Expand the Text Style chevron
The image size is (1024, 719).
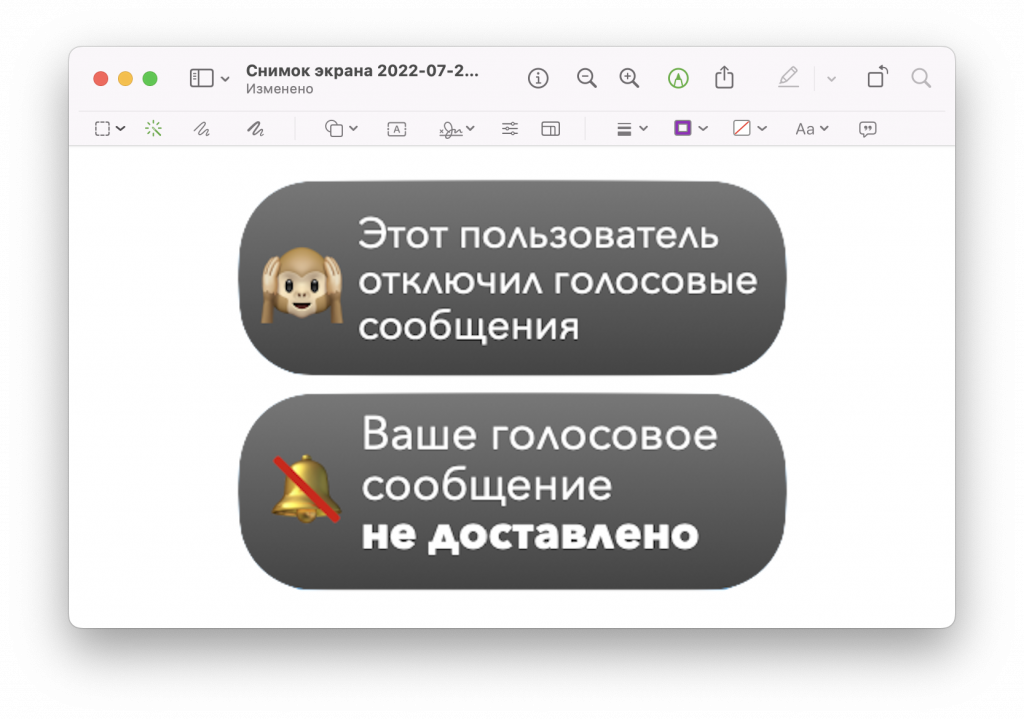(x=824, y=129)
